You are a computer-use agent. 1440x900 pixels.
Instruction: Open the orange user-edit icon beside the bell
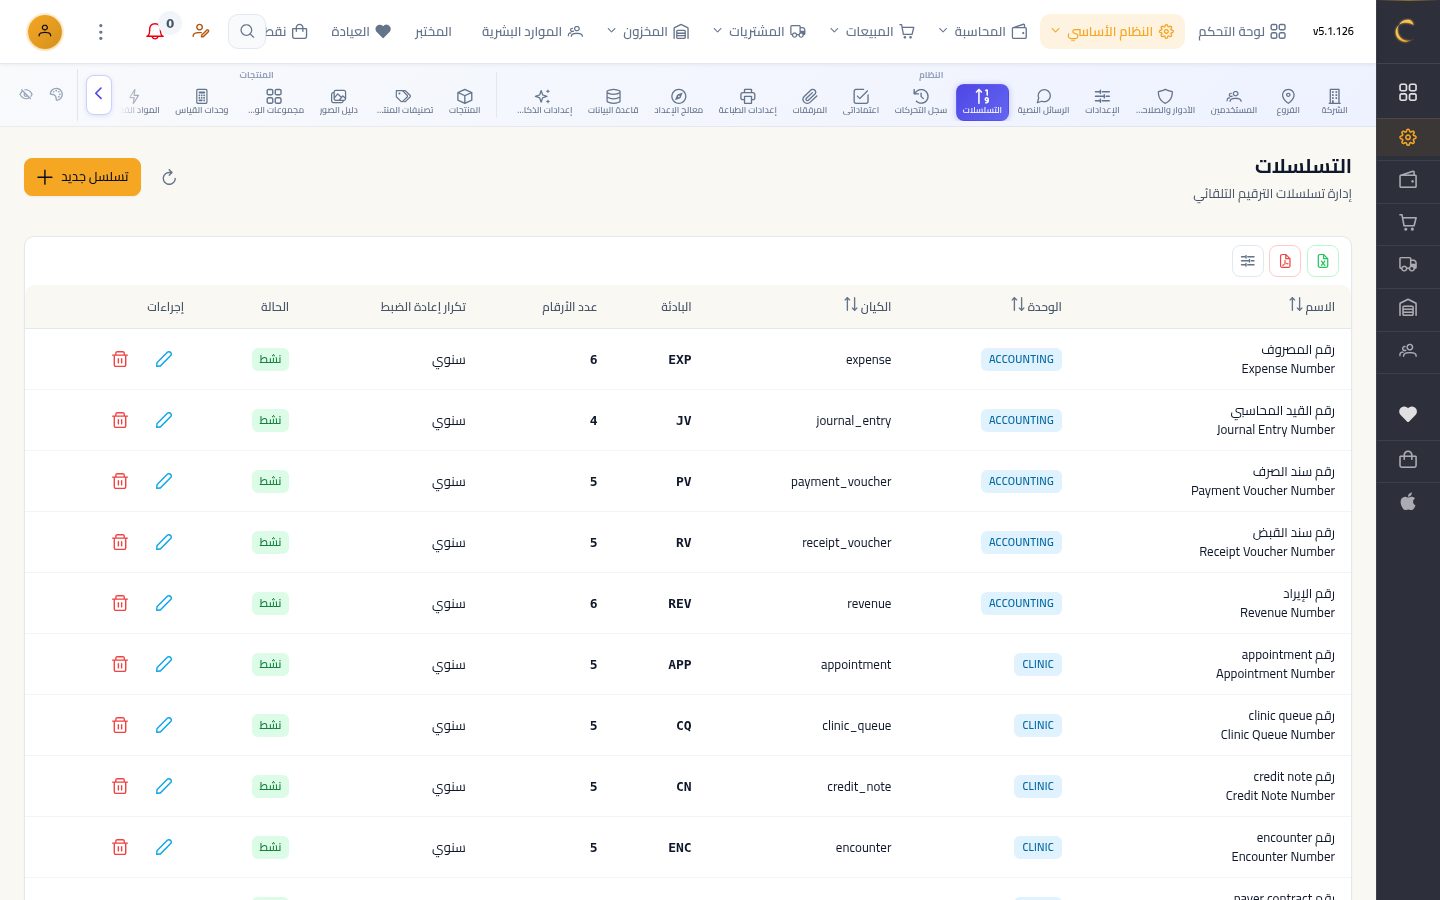(201, 32)
